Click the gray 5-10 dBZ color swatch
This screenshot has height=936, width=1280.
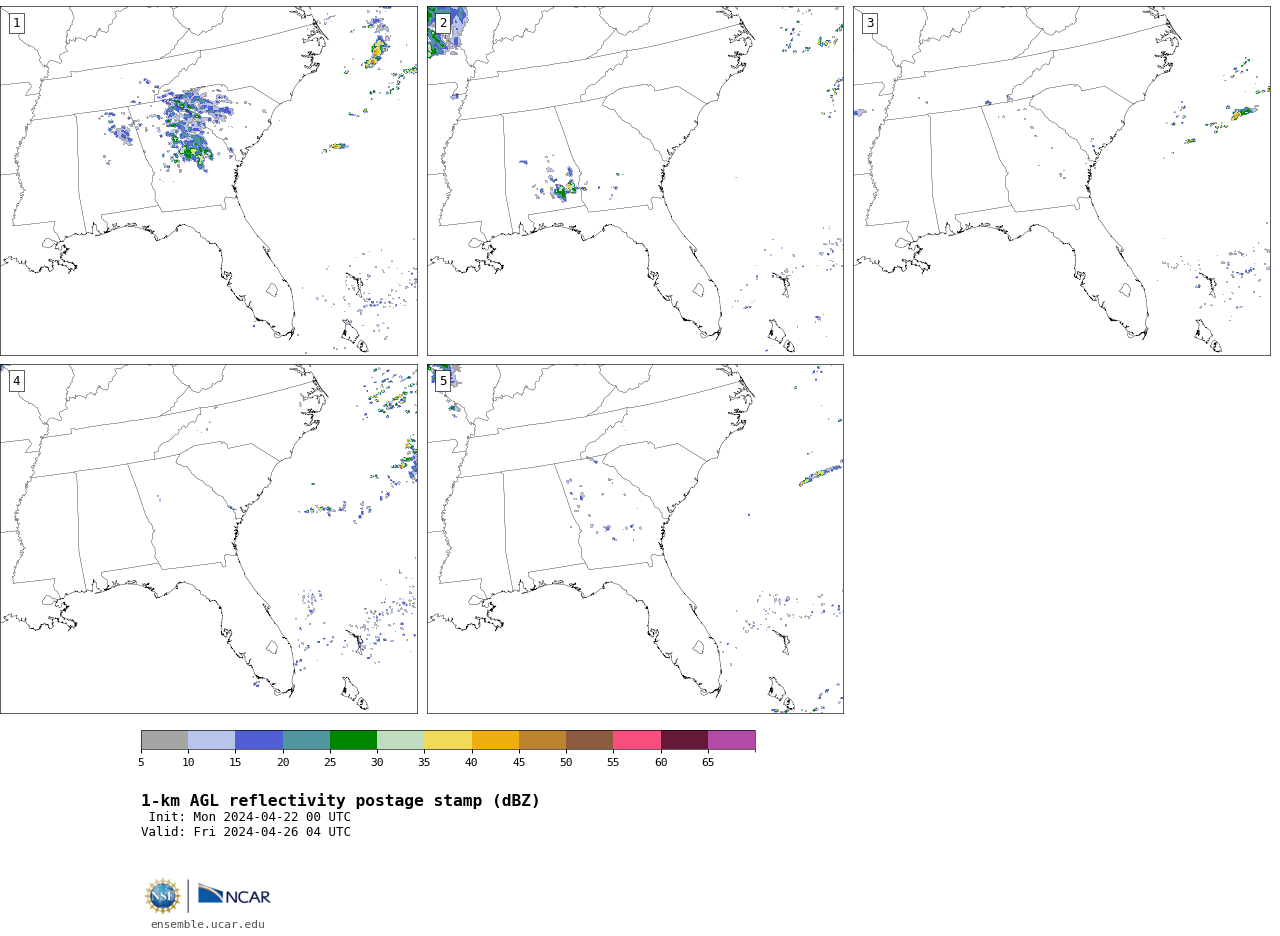pos(164,740)
